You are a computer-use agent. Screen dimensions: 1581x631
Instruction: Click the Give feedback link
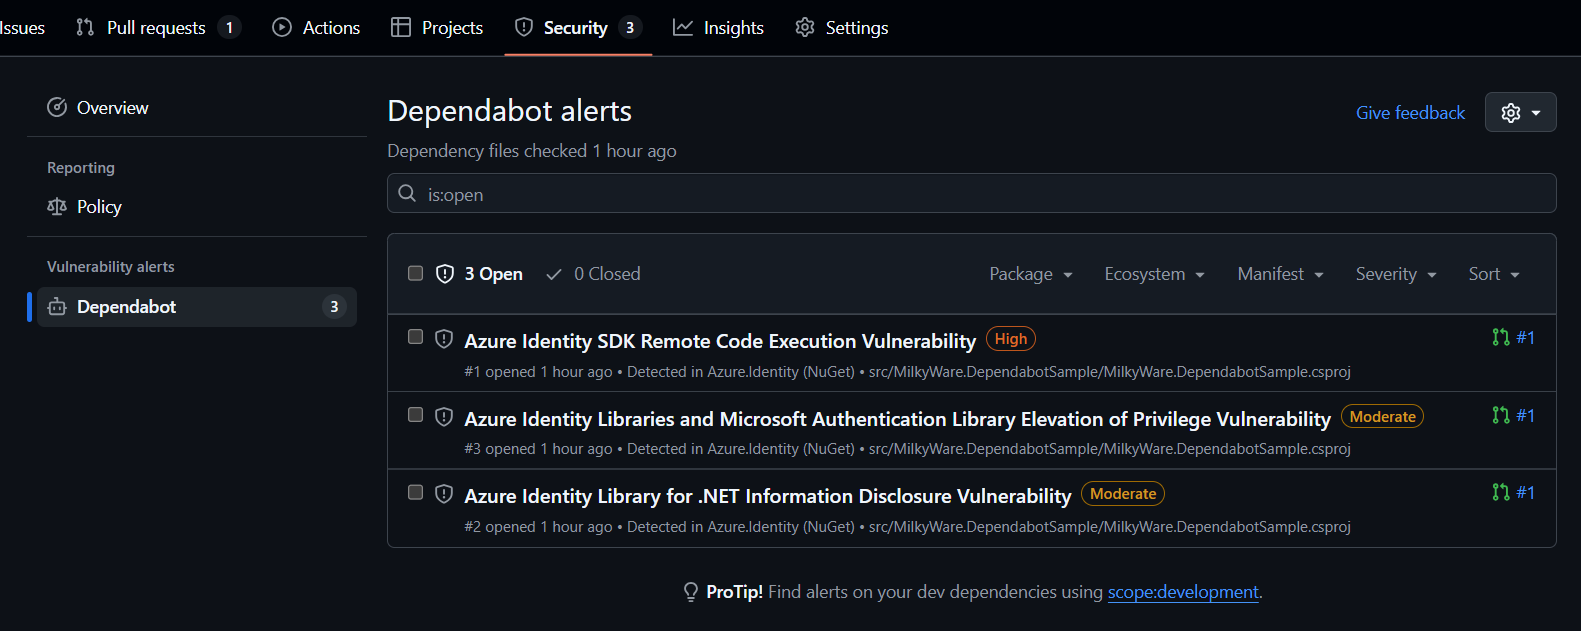(x=1410, y=113)
